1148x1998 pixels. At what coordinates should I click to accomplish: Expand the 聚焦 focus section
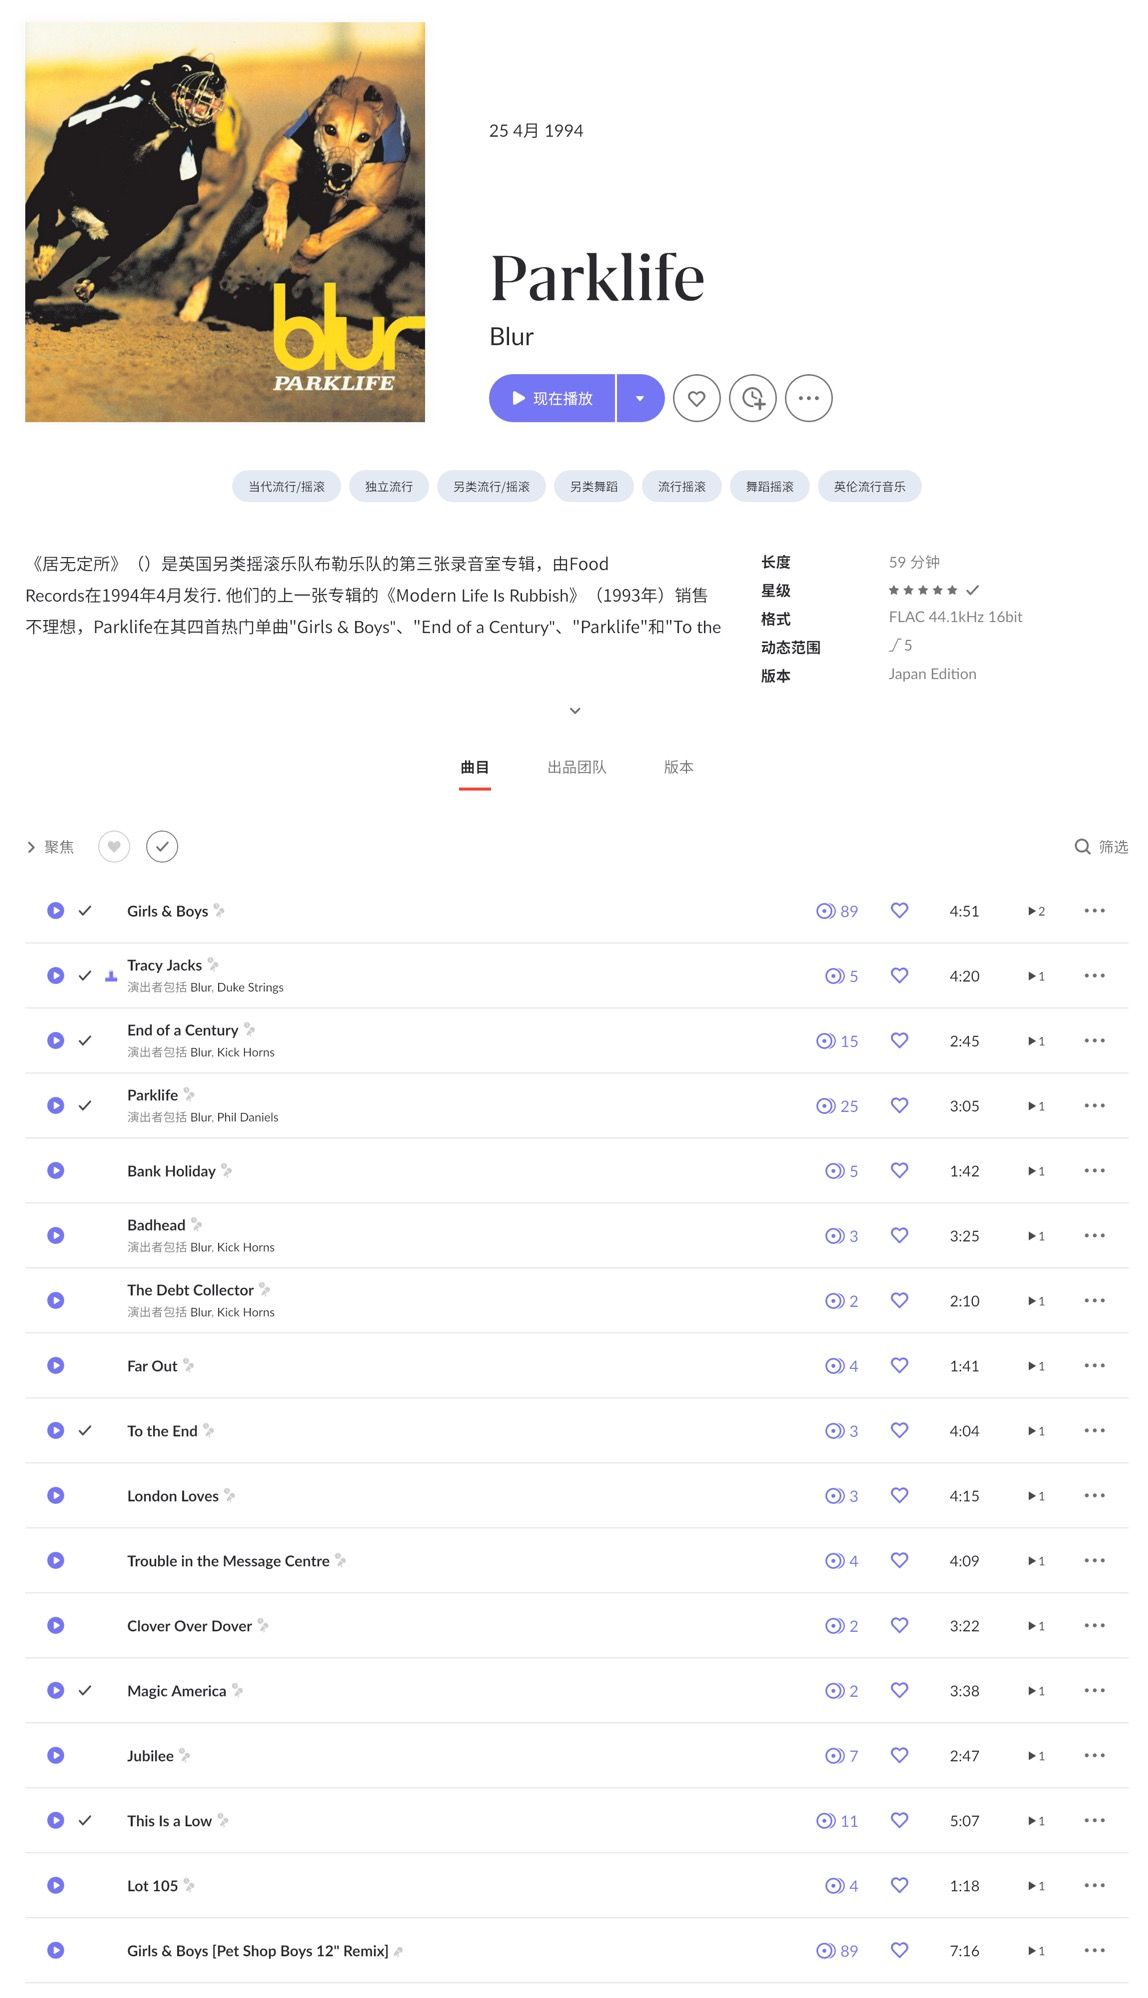[x=50, y=847]
